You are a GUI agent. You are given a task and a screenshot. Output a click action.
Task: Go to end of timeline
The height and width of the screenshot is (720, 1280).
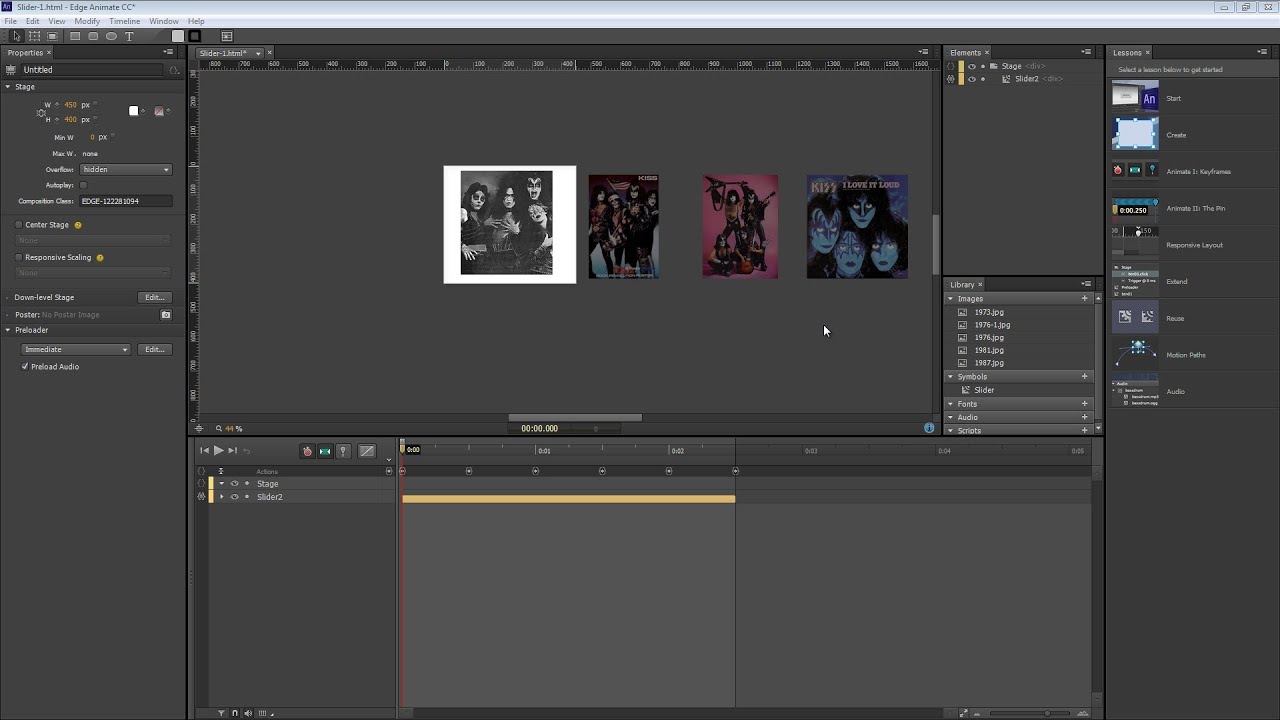click(232, 451)
